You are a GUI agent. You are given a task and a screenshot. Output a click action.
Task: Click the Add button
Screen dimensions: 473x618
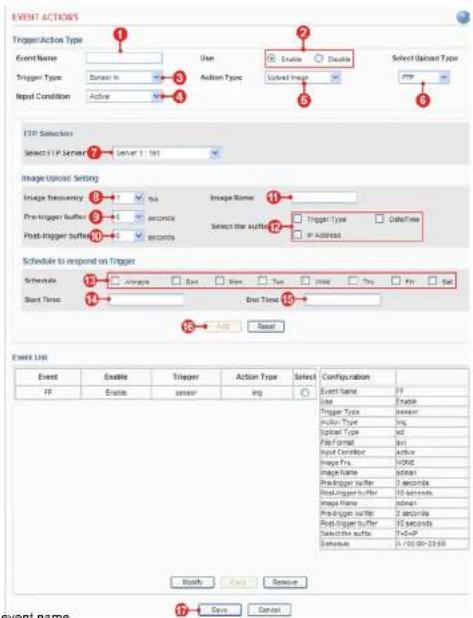[x=223, y=326]
